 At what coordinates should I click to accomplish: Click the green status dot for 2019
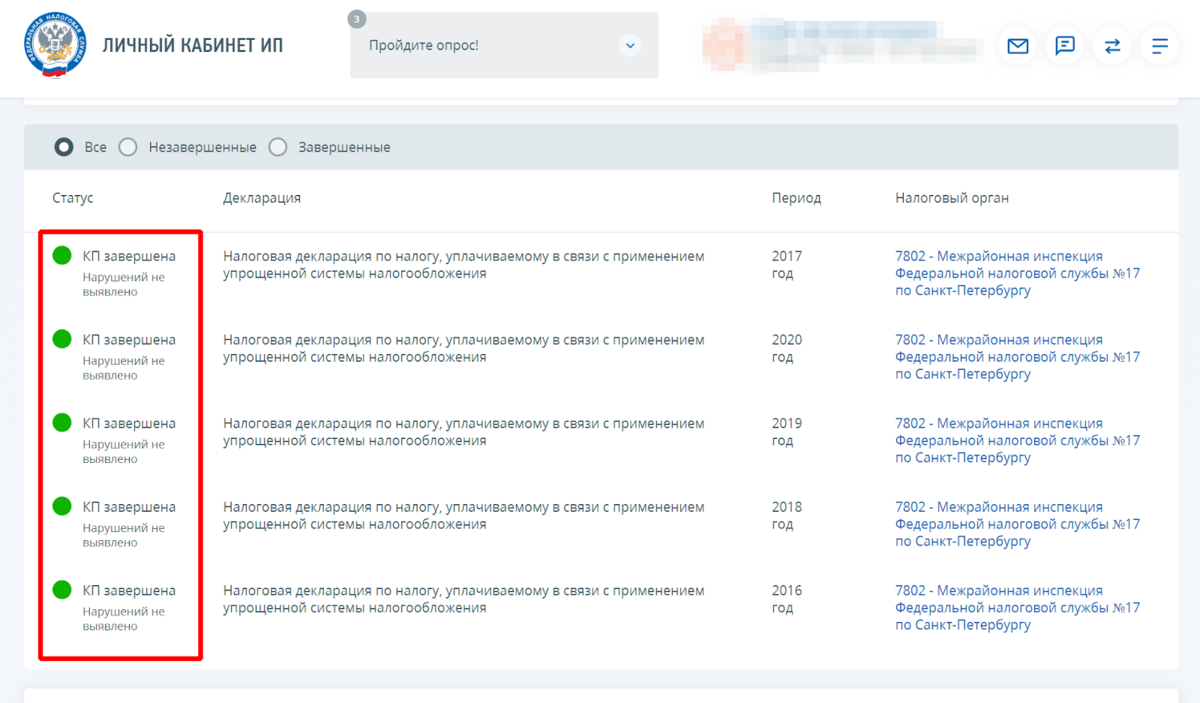[63, 423]
